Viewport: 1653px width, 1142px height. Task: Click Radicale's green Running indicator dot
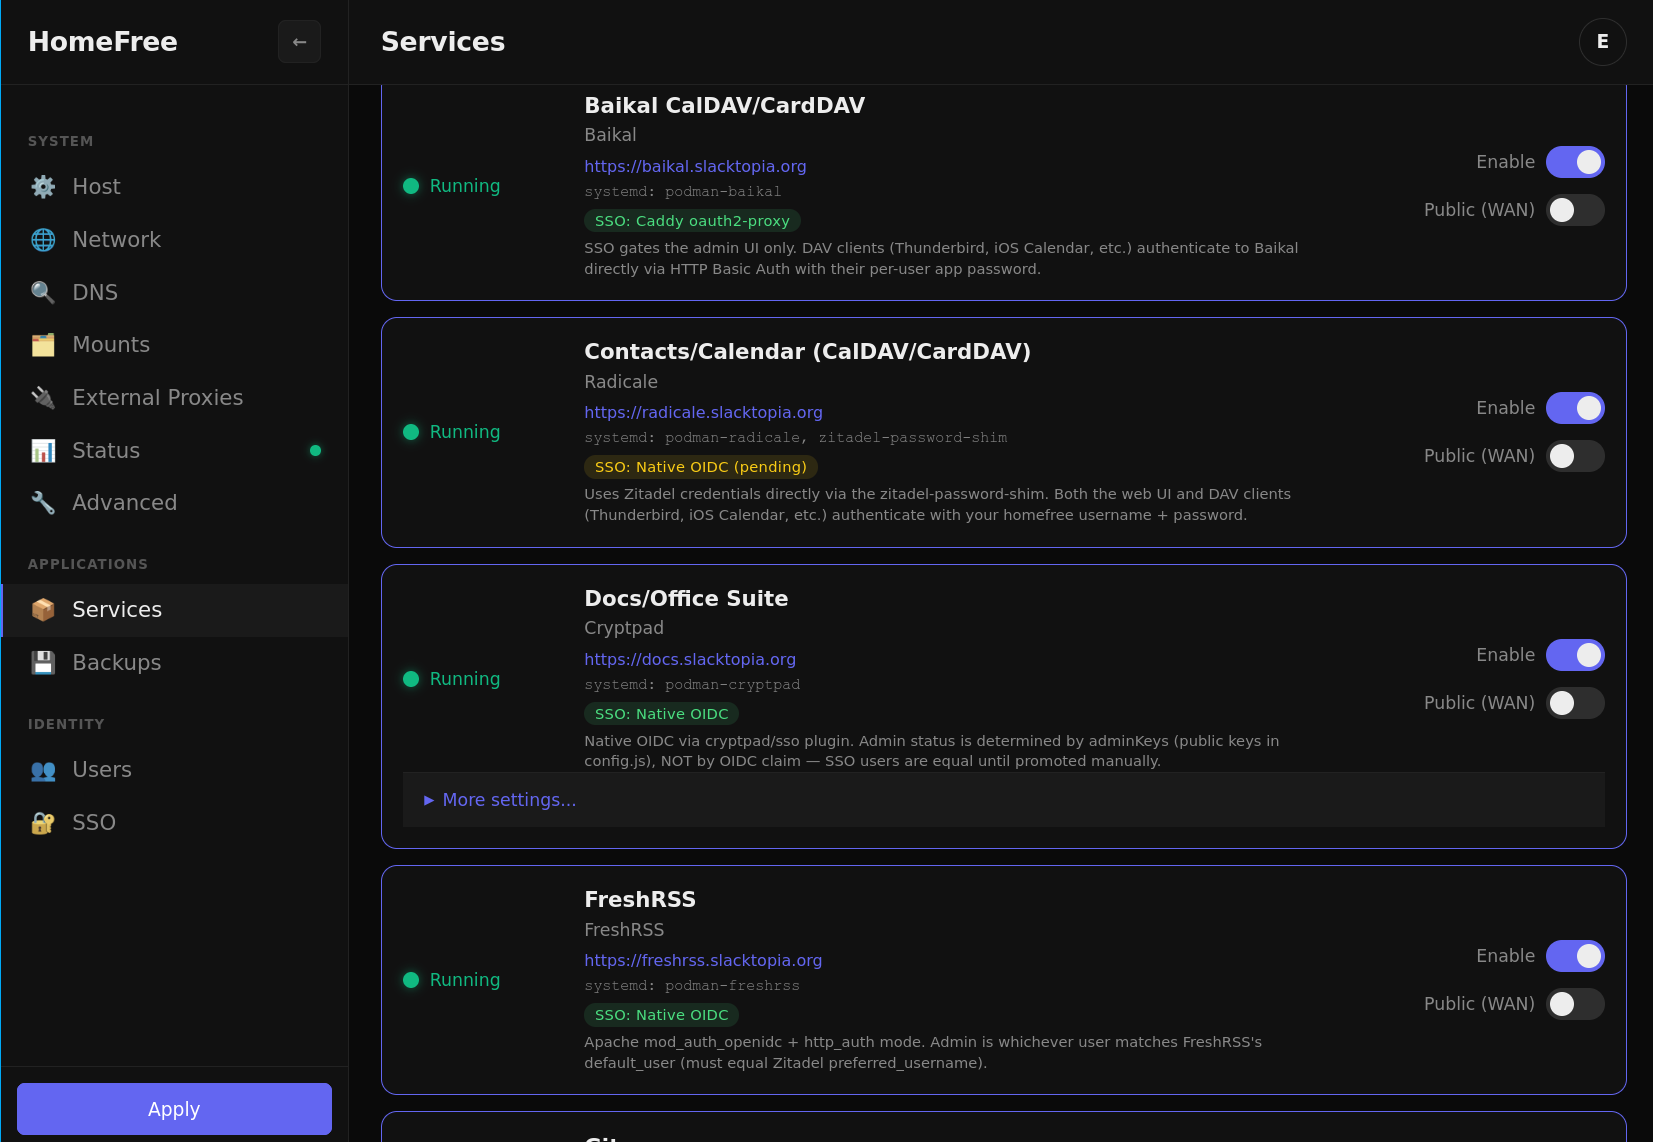point(411,432)
